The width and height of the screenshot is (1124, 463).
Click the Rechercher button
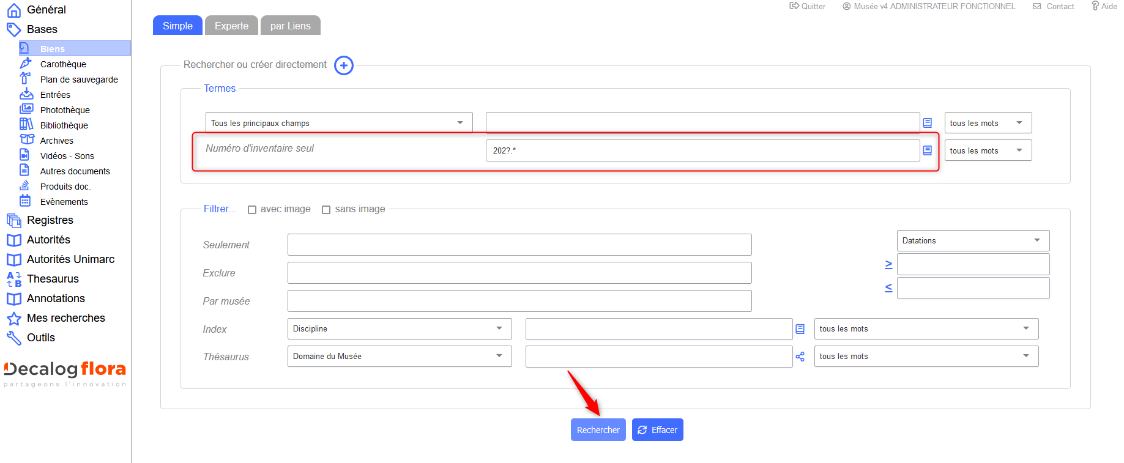[x=598, y=430]
